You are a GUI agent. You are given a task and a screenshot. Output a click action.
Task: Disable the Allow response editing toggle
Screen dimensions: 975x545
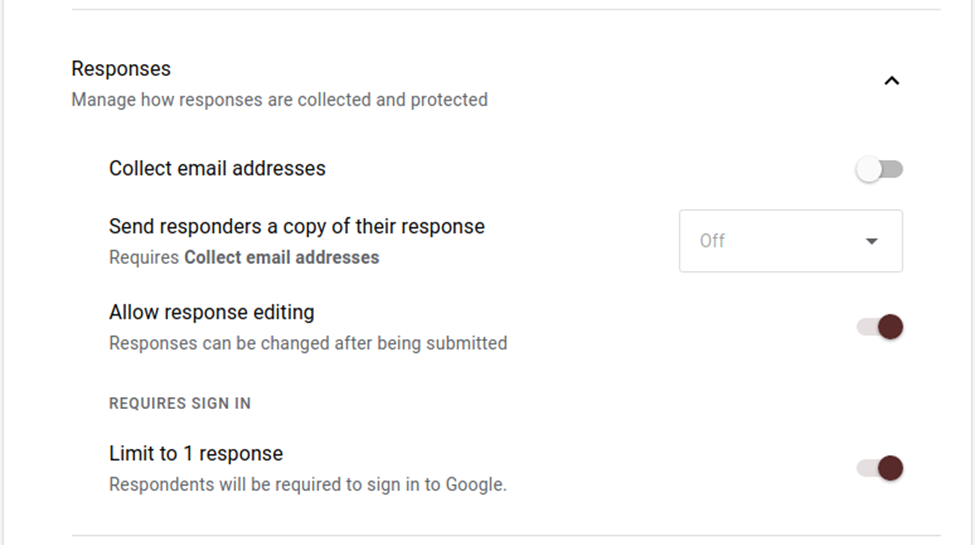(x=880, y=327)
